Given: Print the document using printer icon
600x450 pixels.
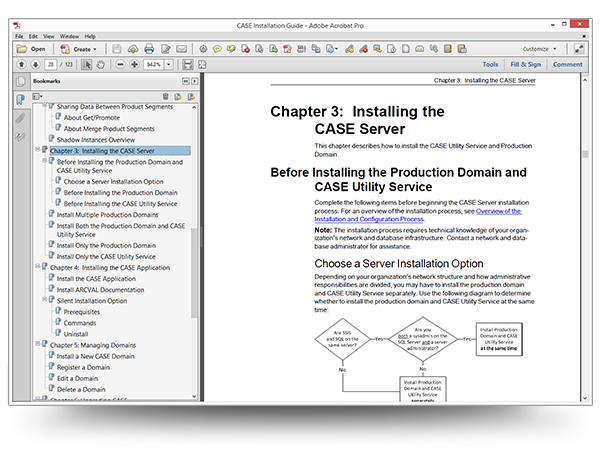Looking at the screenshot, I should point(149,49).
